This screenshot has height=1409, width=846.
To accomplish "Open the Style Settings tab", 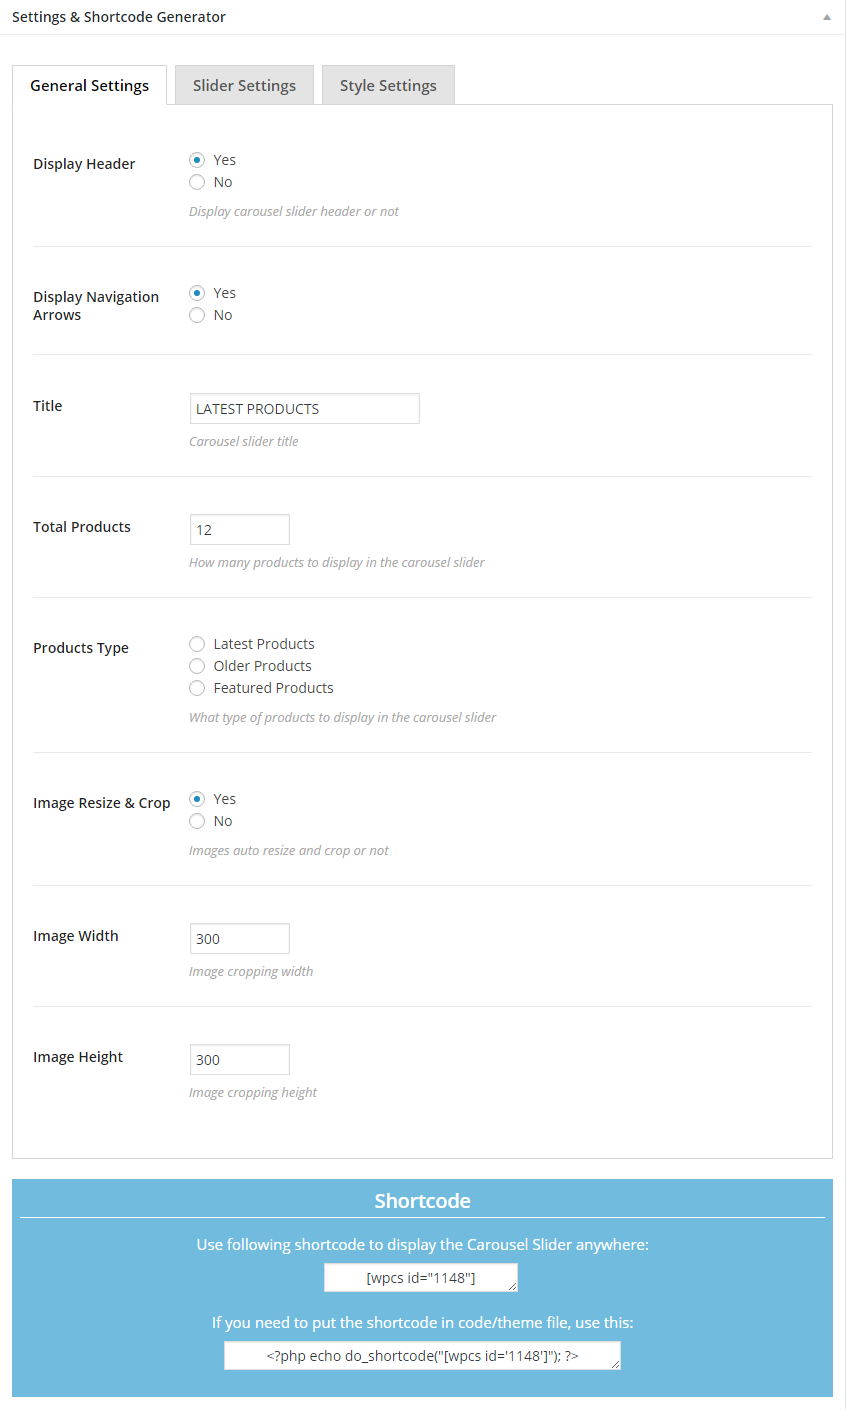I will coord(388,85).
